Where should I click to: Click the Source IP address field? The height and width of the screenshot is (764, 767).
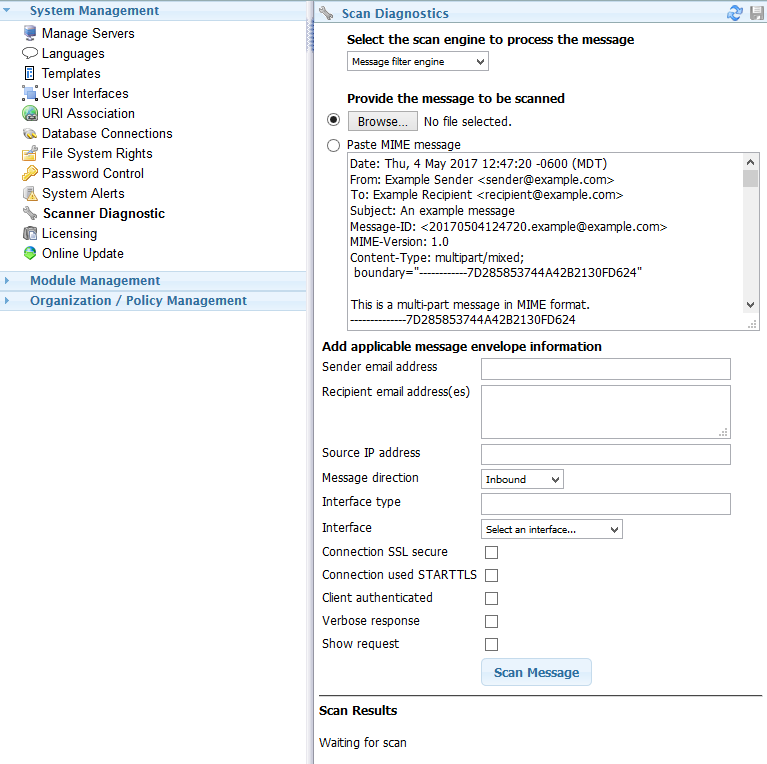tap(605, 455)
